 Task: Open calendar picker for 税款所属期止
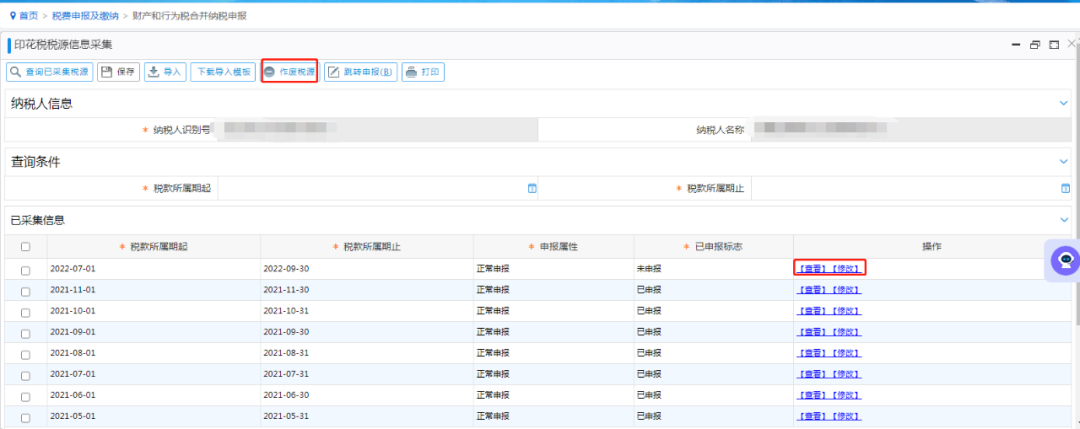pyautogui.click(x=1065, y=188)
